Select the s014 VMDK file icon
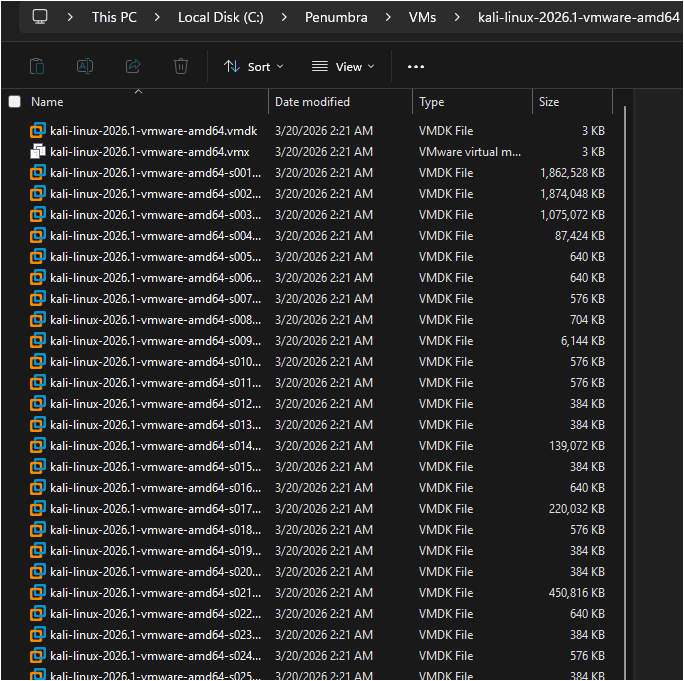The image size is (684, 681). [x=38, y=445]
